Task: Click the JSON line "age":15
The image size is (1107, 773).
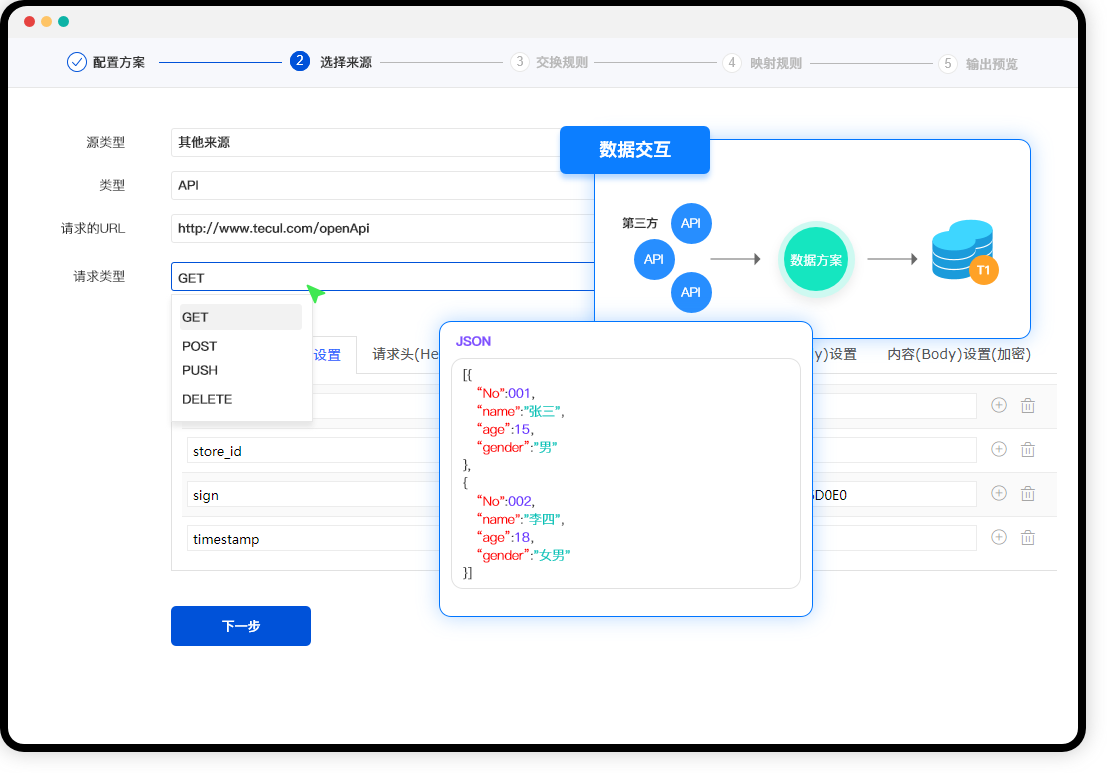Action: pos(505,429)
